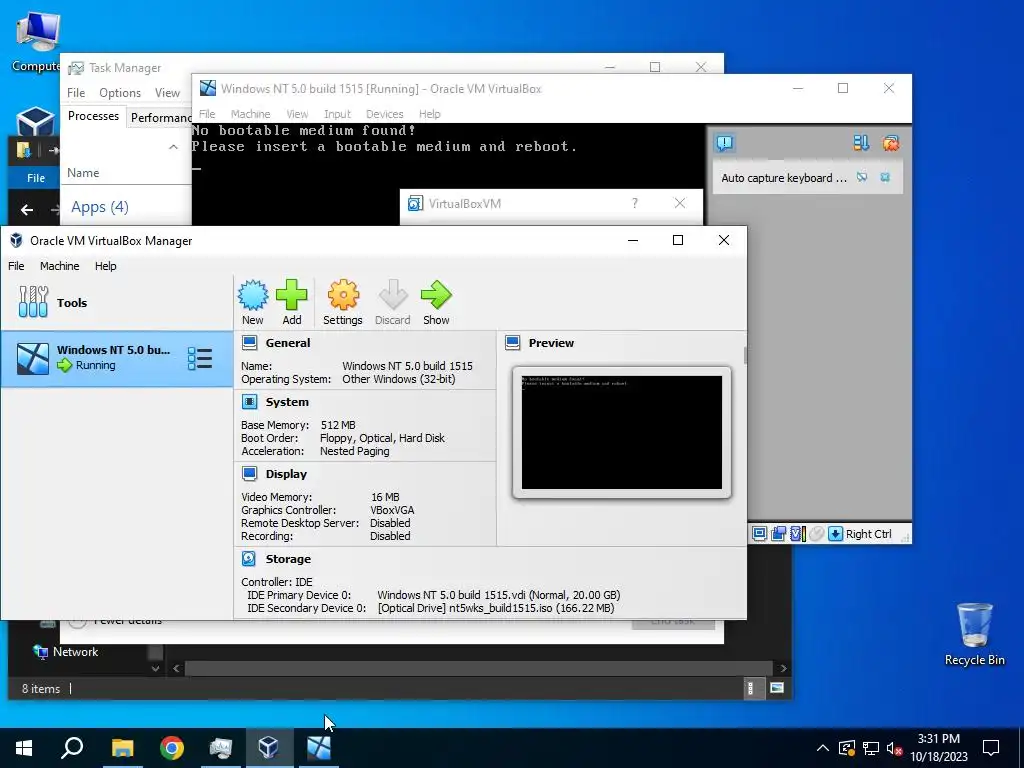Open the Options menu in Task Manager

point(120,93)
